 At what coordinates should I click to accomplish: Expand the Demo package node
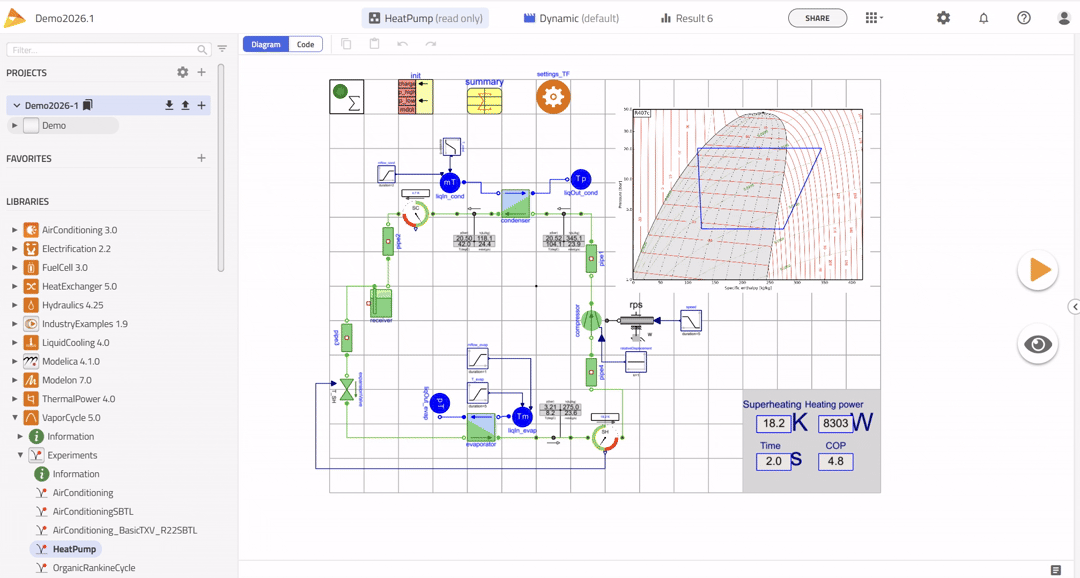pos(15,126)
